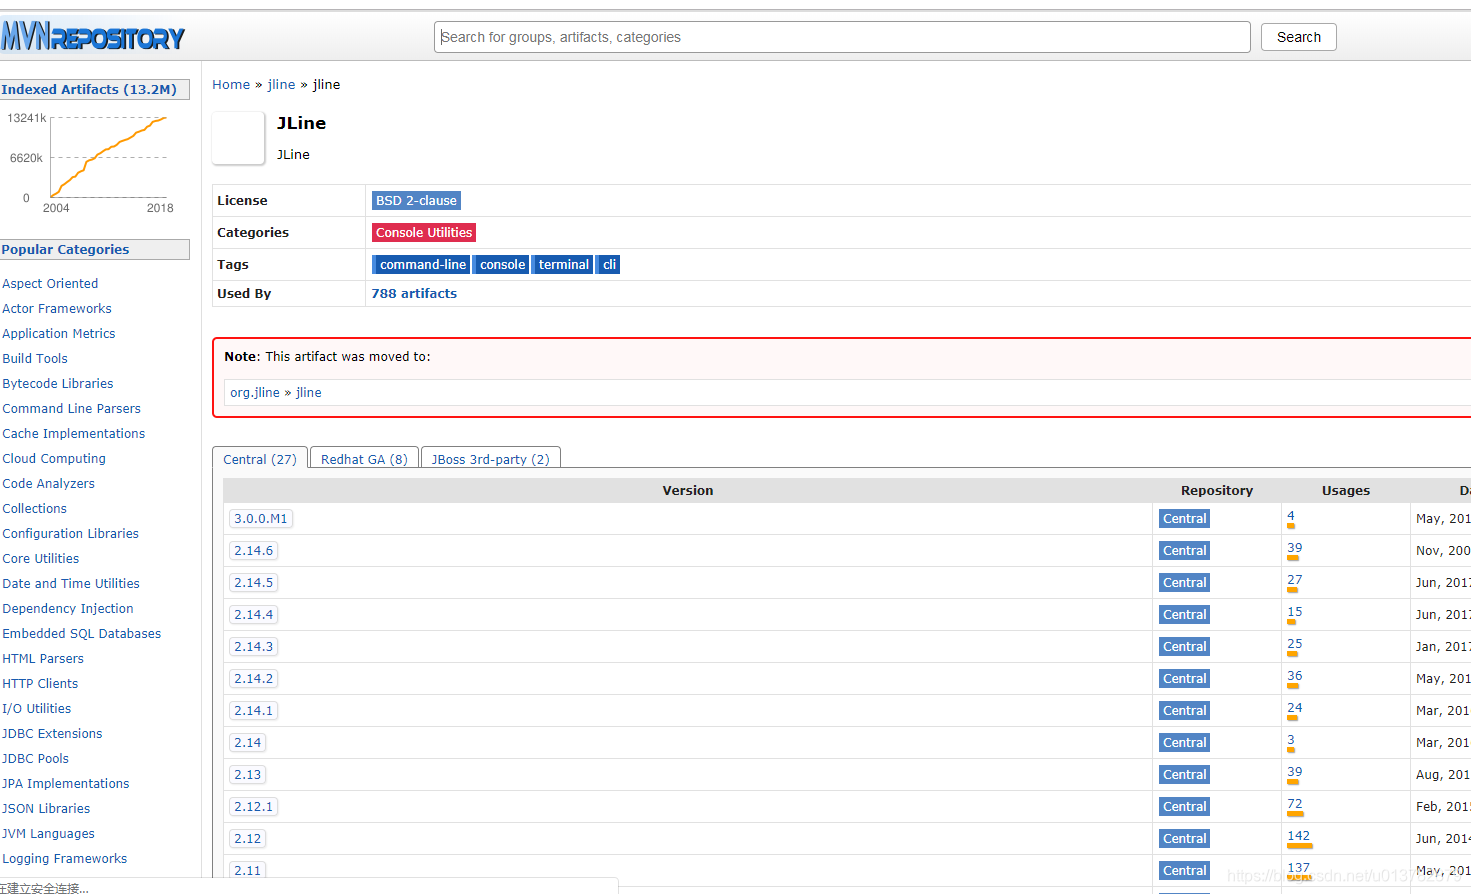Open Logging Frameworks category
The width and height of the screenshot is (1471, 894).
point(64,859)
